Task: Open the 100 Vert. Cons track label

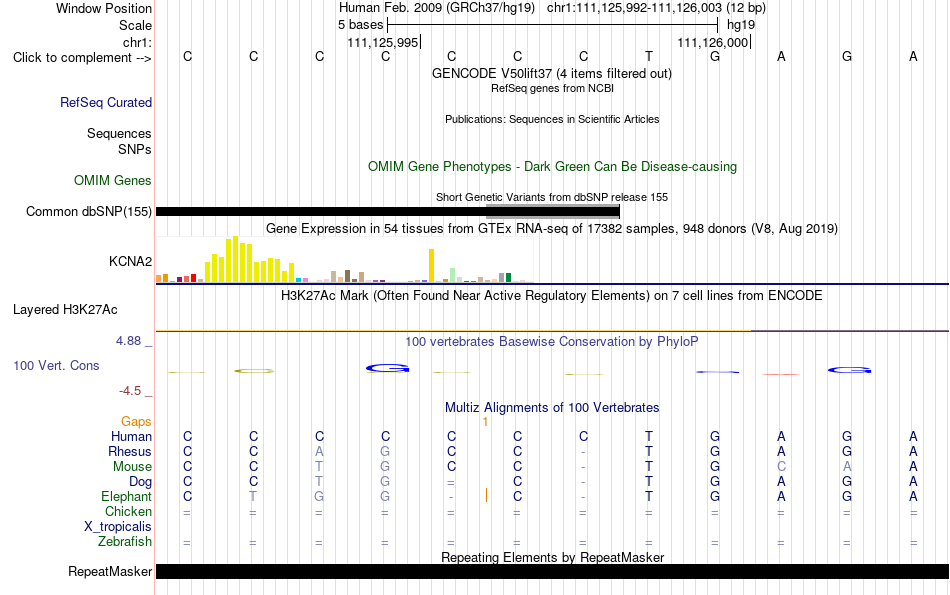Action: click(56, 365)
